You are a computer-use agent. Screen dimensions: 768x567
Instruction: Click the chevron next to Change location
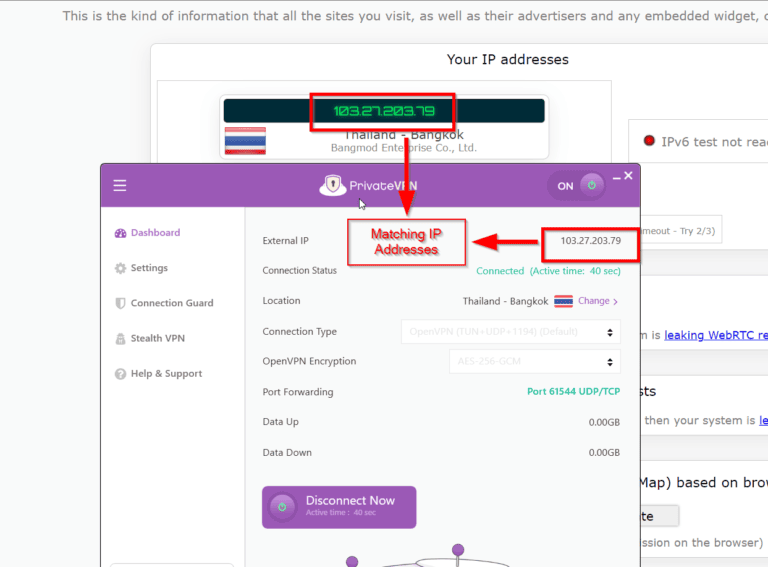pyautogui.click(x=616, y=302)
